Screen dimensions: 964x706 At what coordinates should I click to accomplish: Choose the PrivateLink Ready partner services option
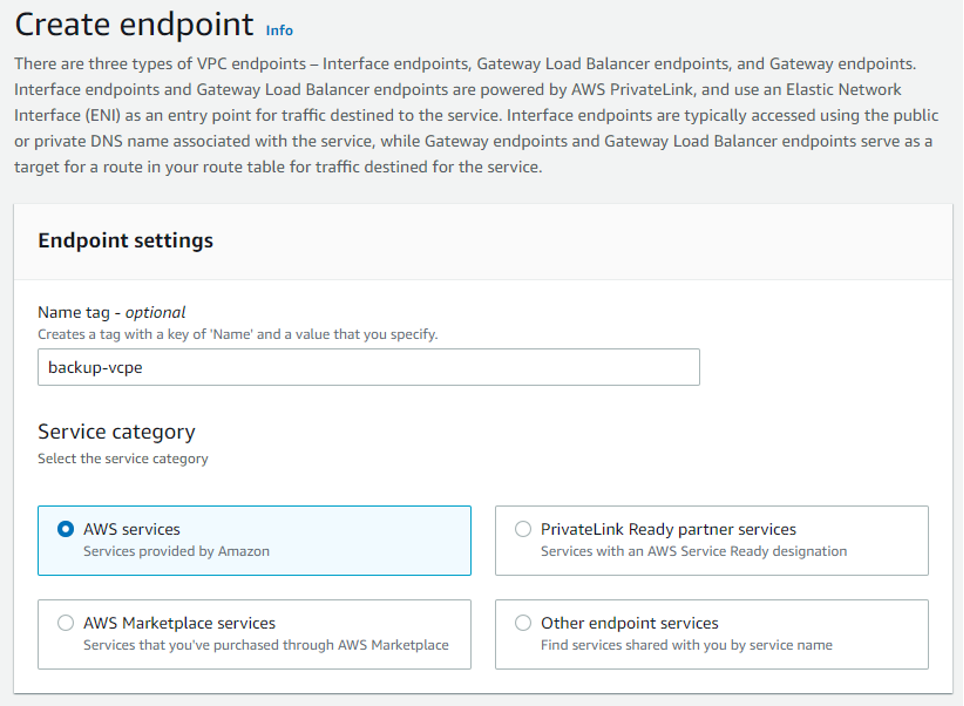[x=523, y=529]
